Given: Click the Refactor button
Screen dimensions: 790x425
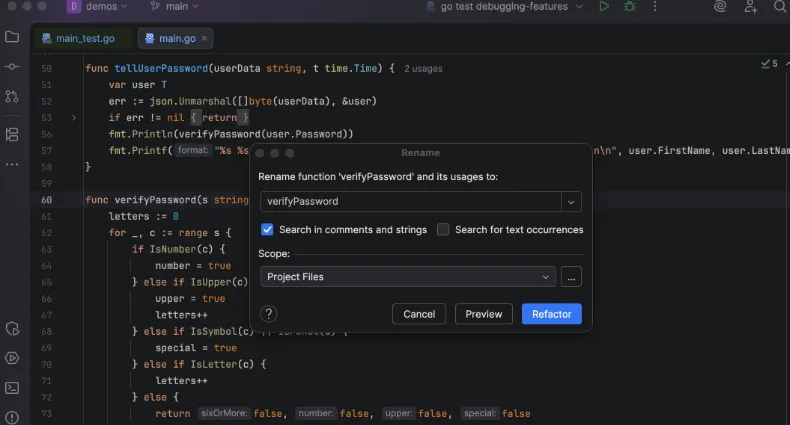Looking at the screenshot, I should point(551,314).
